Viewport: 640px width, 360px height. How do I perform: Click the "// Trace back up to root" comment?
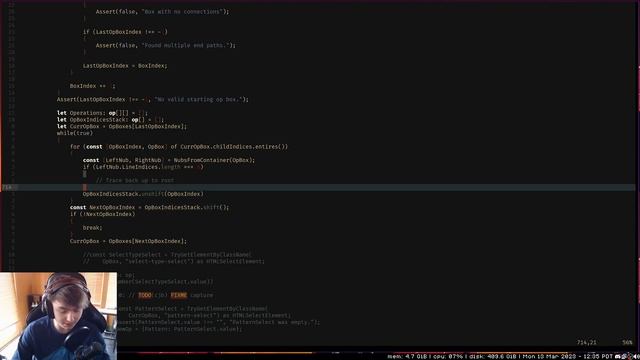point(135,180)
